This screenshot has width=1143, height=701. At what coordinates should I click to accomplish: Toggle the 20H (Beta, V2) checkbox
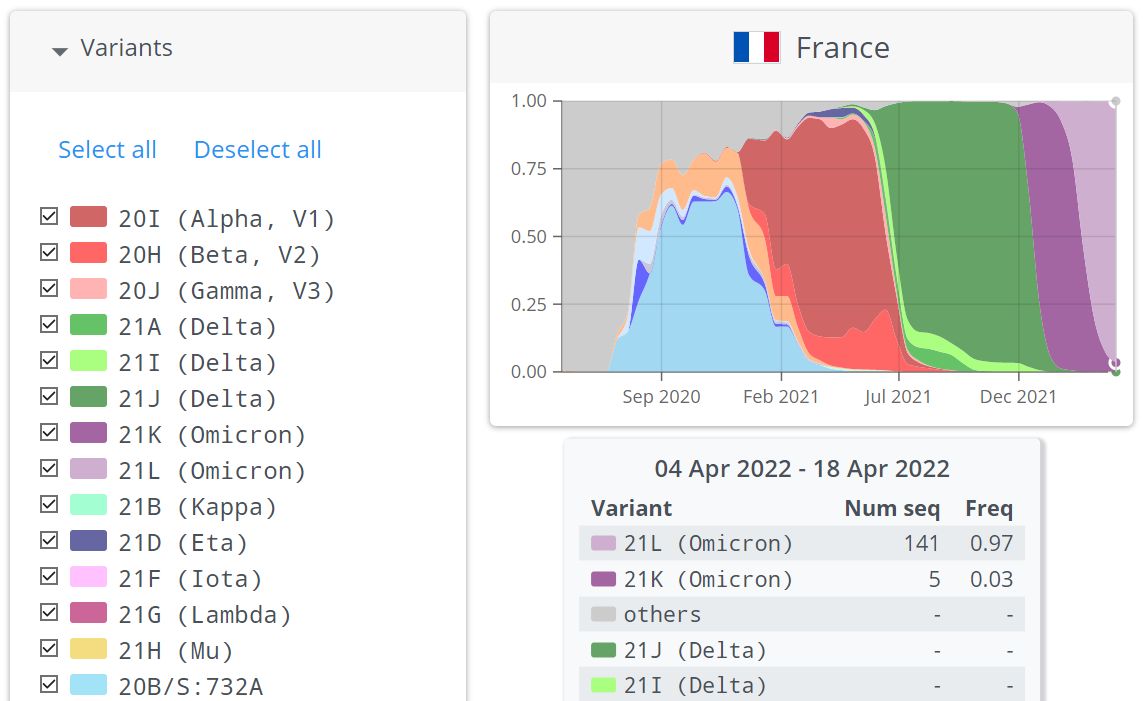coord(48,253)
